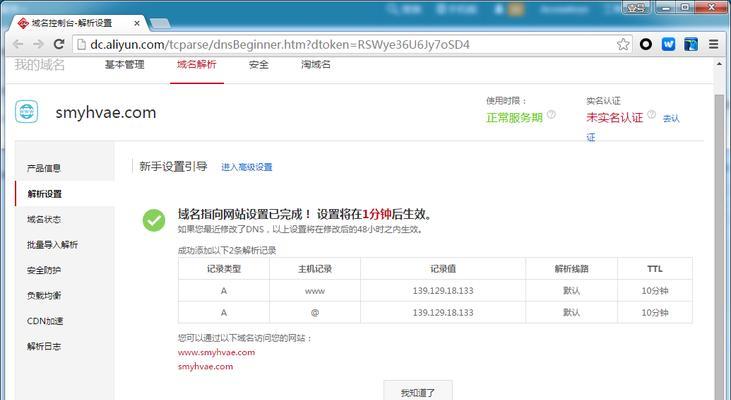
Task: Open 负载均衡 in the sidebar
Action: click(44, 296)
